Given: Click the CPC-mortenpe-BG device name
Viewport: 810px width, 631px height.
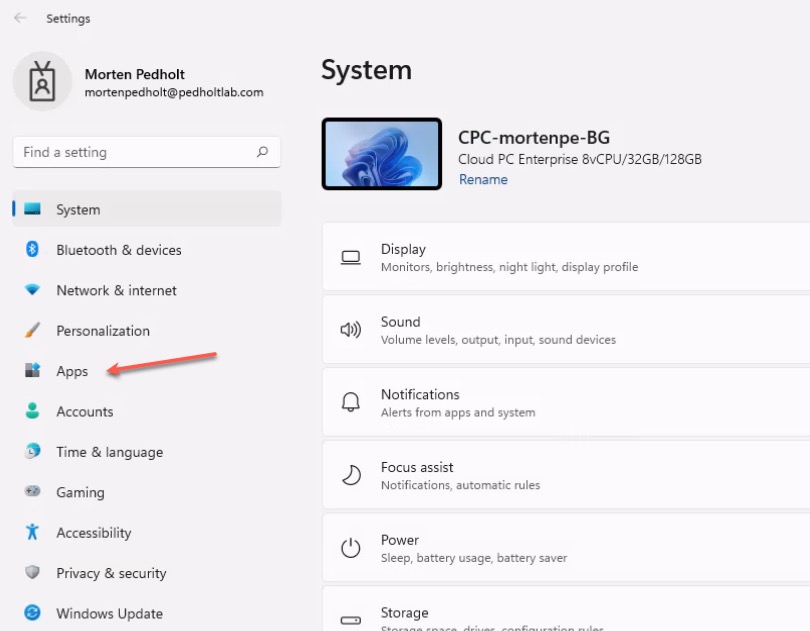Looking at the screenshot, I should click(x=534, y=137).
